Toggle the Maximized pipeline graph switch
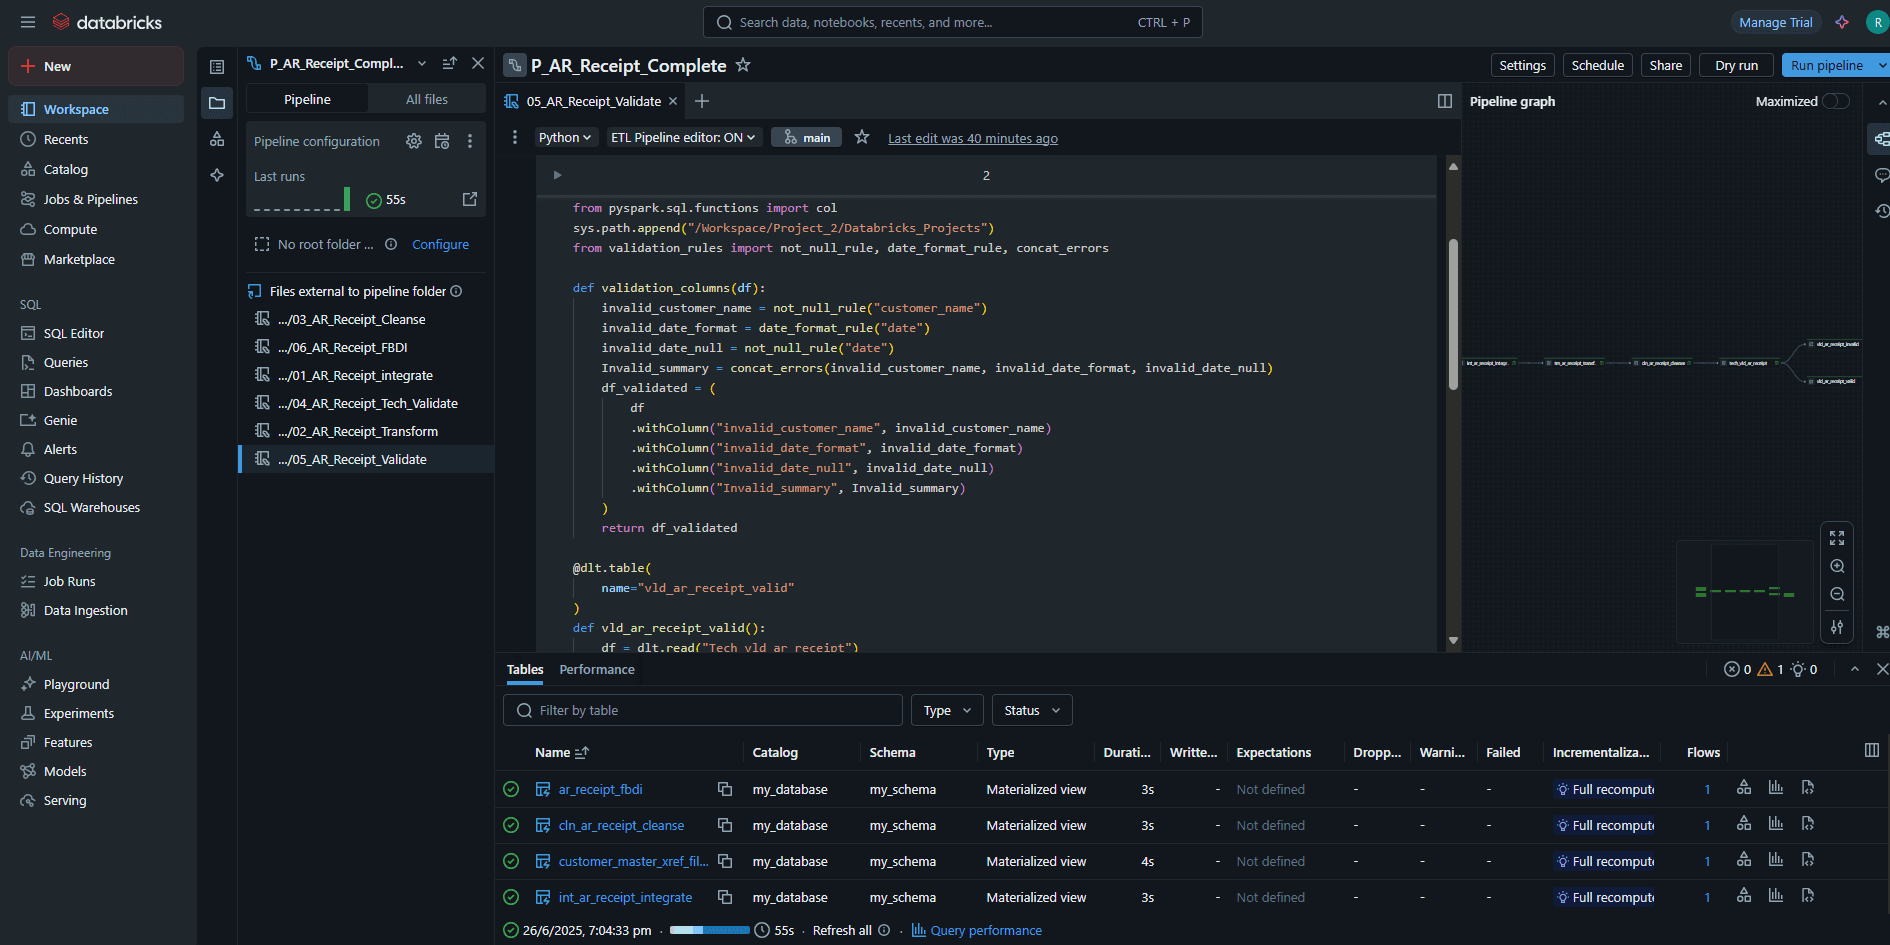Screen dimensions: 1890x945 pos(1836,101)
